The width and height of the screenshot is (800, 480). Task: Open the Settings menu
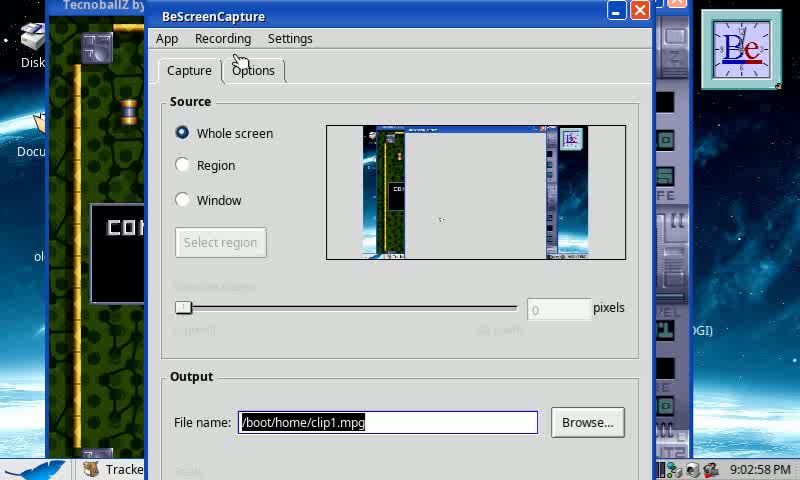pos(290,39)
